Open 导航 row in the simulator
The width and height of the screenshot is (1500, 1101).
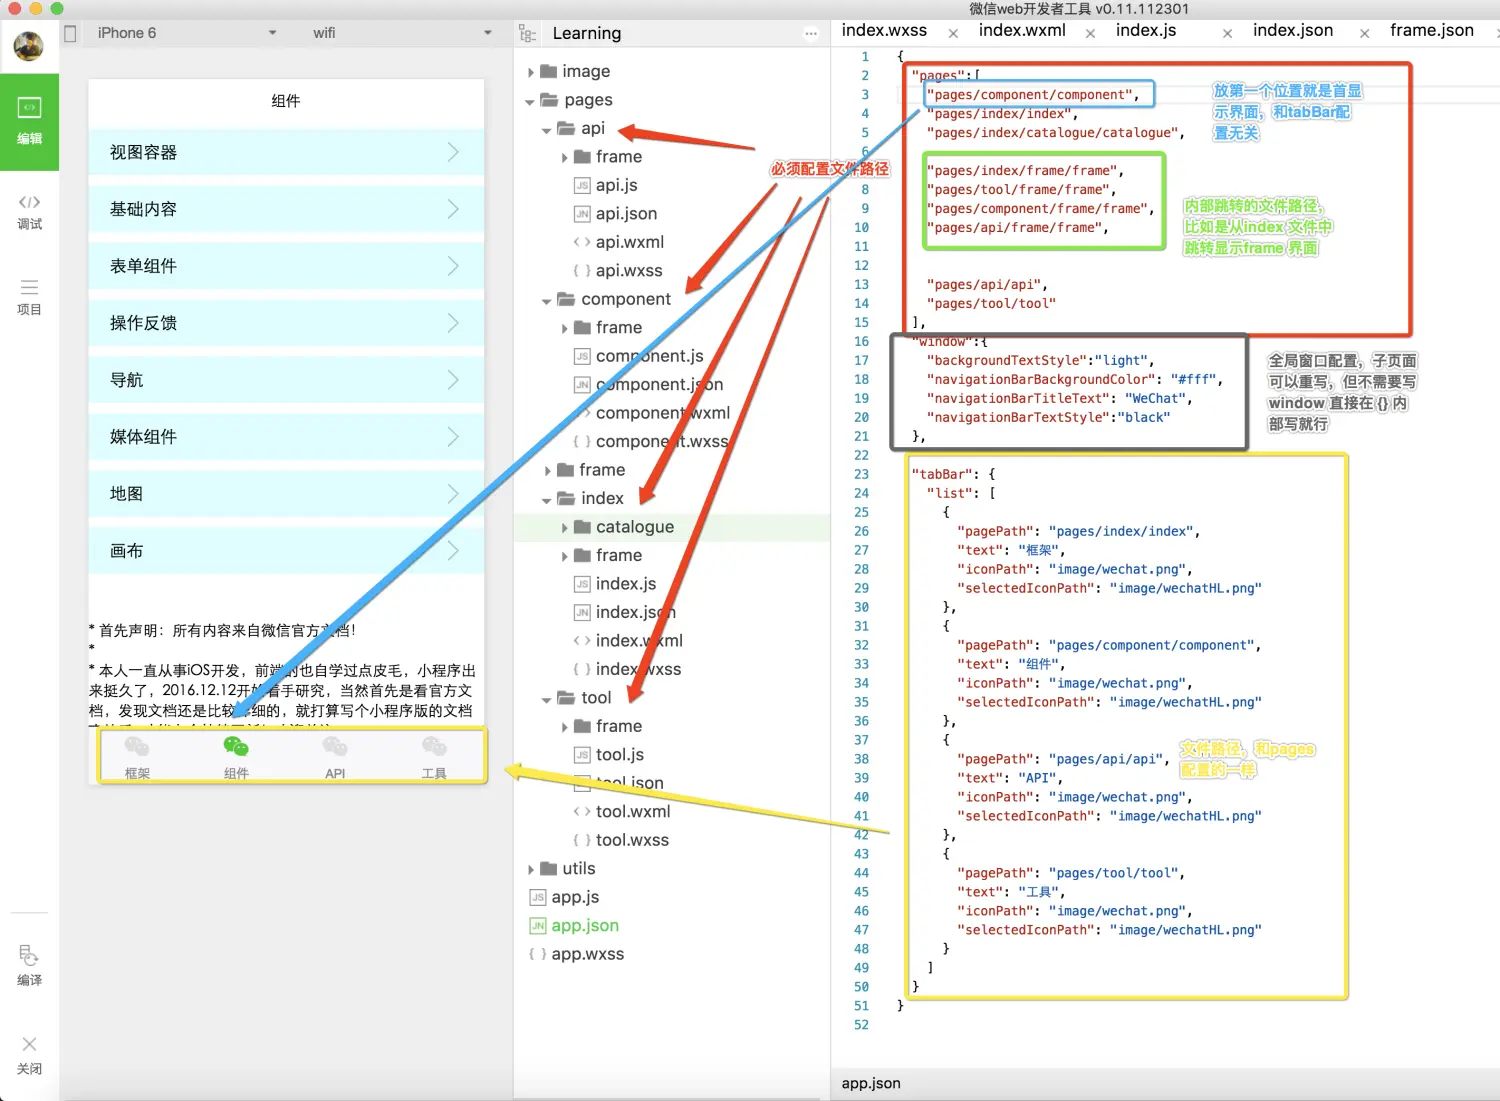(286, 380)
